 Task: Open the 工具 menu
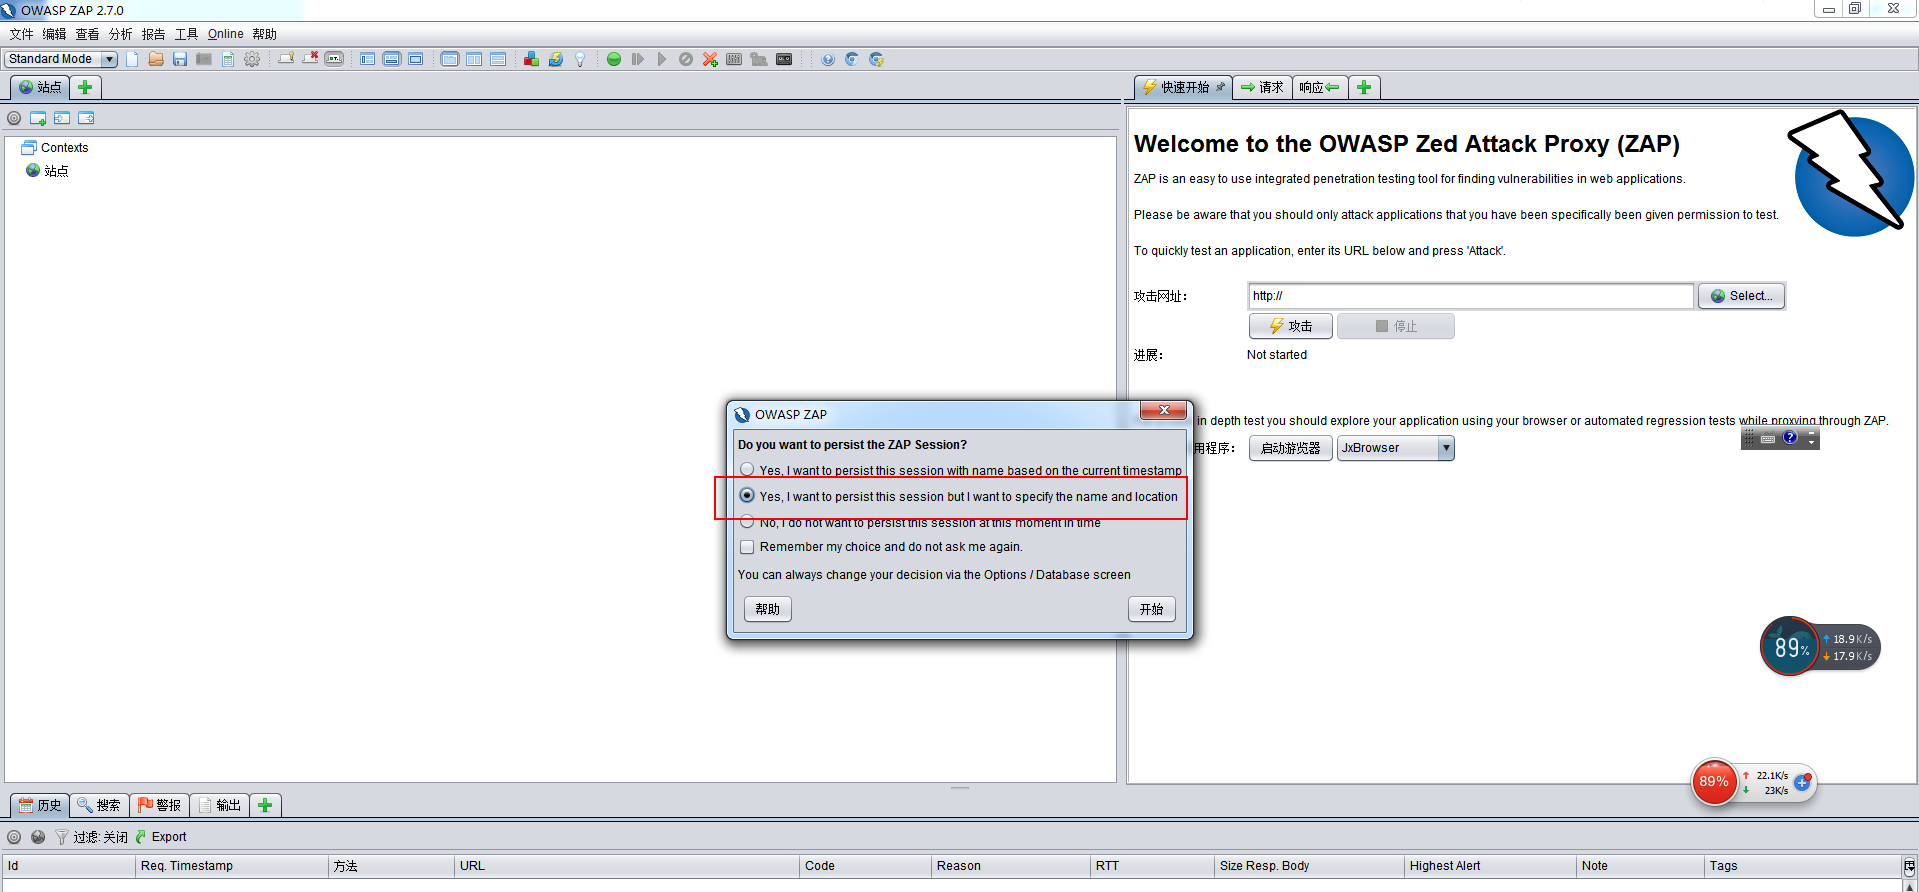(186, 34)
